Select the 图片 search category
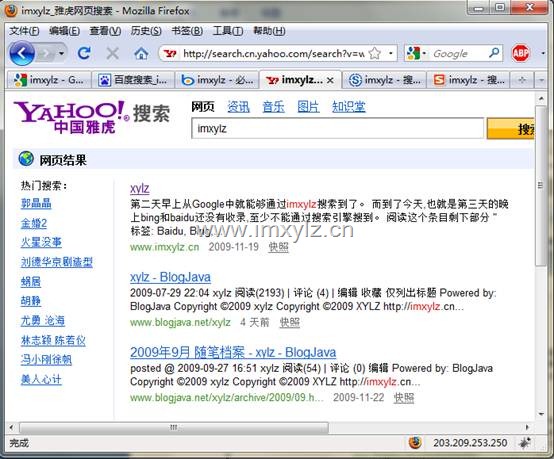This screenshot has height=459, width=554. pos(308,106)
